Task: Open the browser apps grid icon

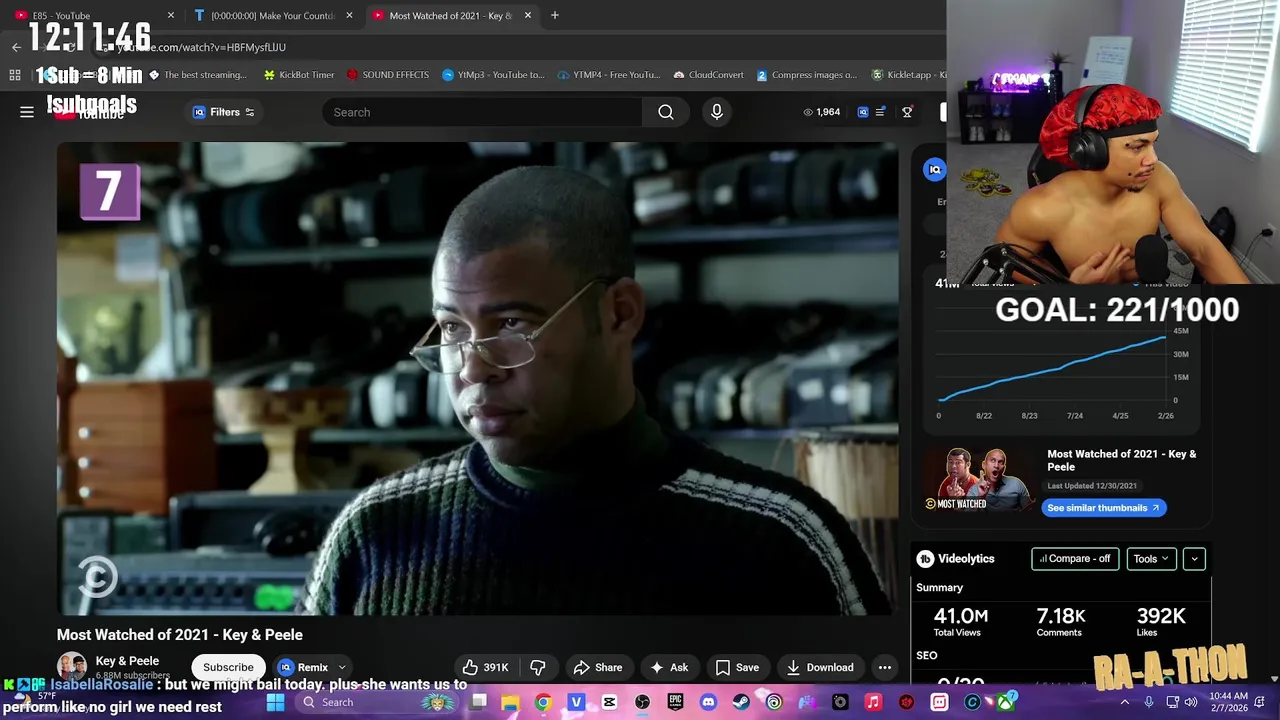Action: click(x=15, y=75)
